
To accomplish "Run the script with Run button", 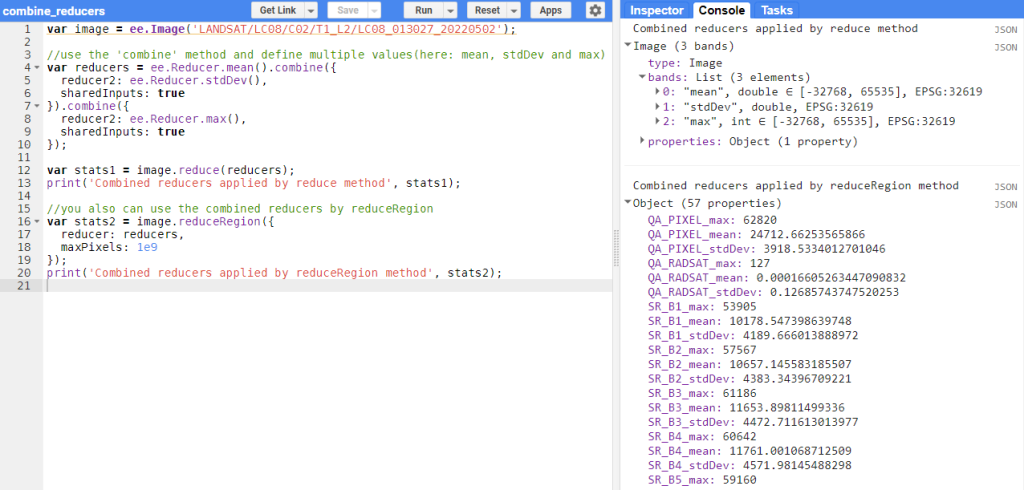I will [x=423, y=10].
